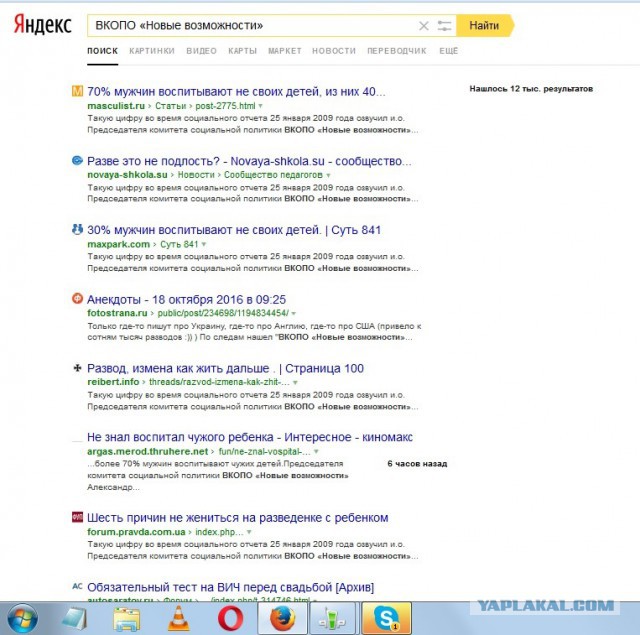This screenshot has width=640, height=635.
Task: Click the maxpark.com favicon
Action: point(77,229)
